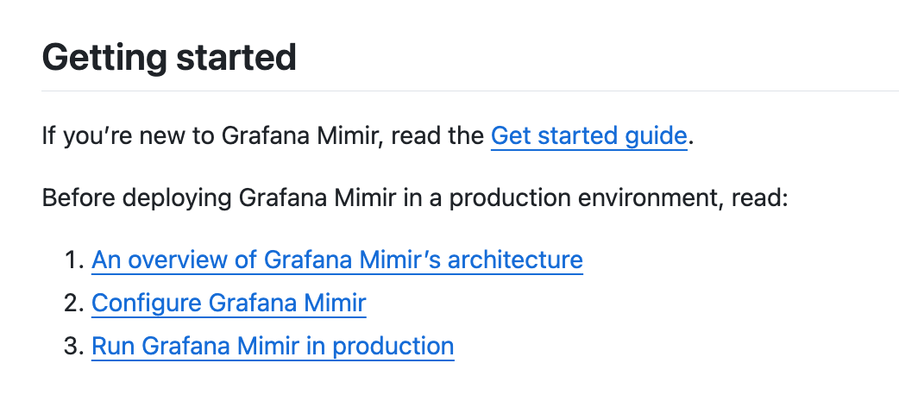Click list number 3 marker
Screen dimensions: 899x407
tap(71, 346)
